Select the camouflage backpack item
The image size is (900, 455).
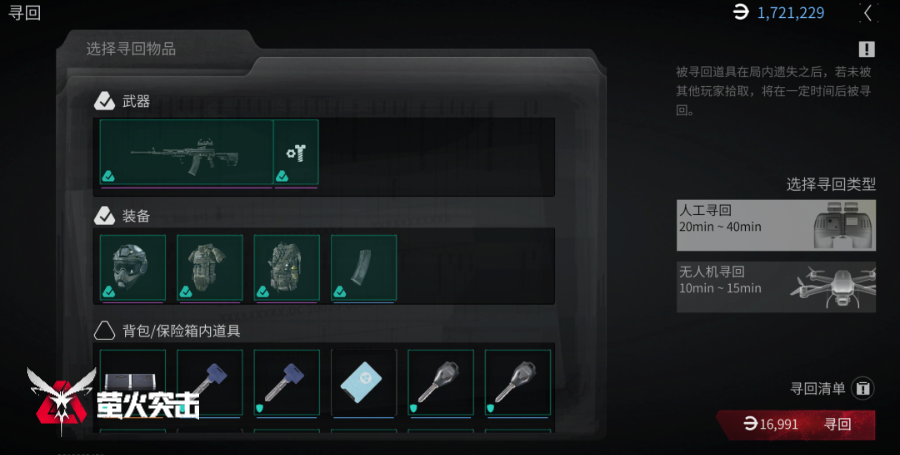286,267
